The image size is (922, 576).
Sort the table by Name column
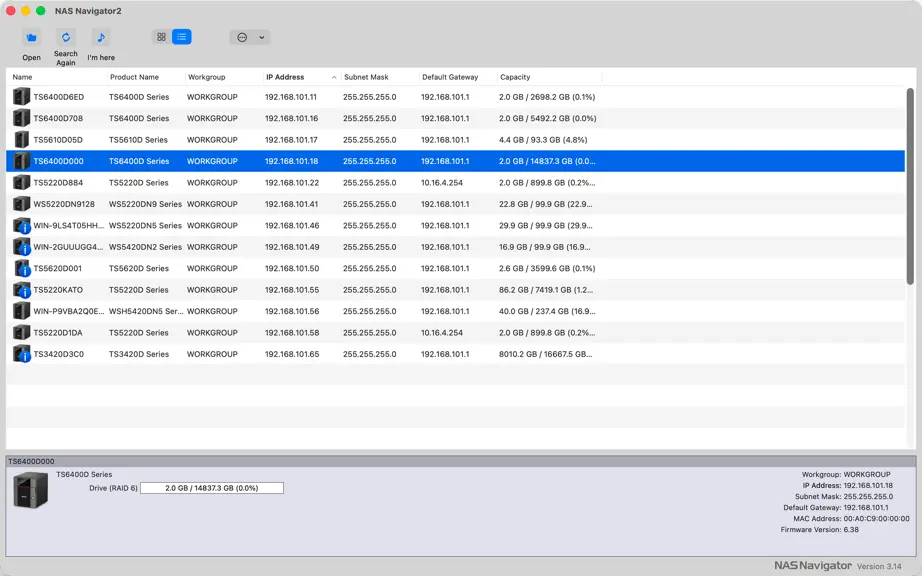[x=22, y=77]
